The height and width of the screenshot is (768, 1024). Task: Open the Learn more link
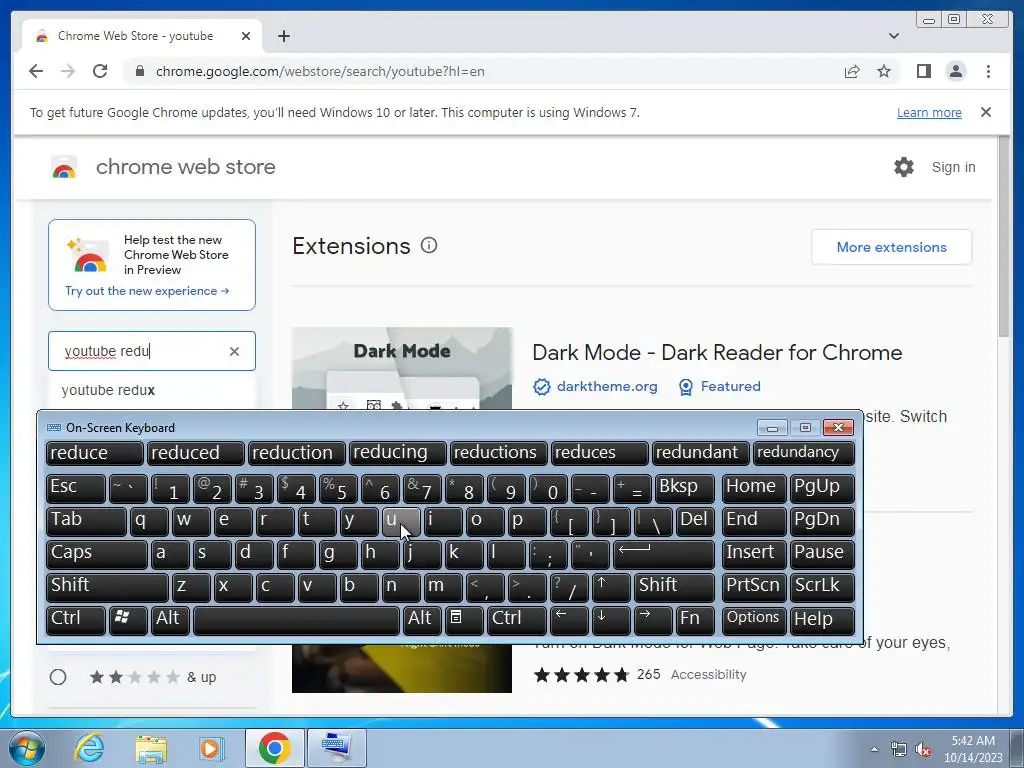coord(929,112)
